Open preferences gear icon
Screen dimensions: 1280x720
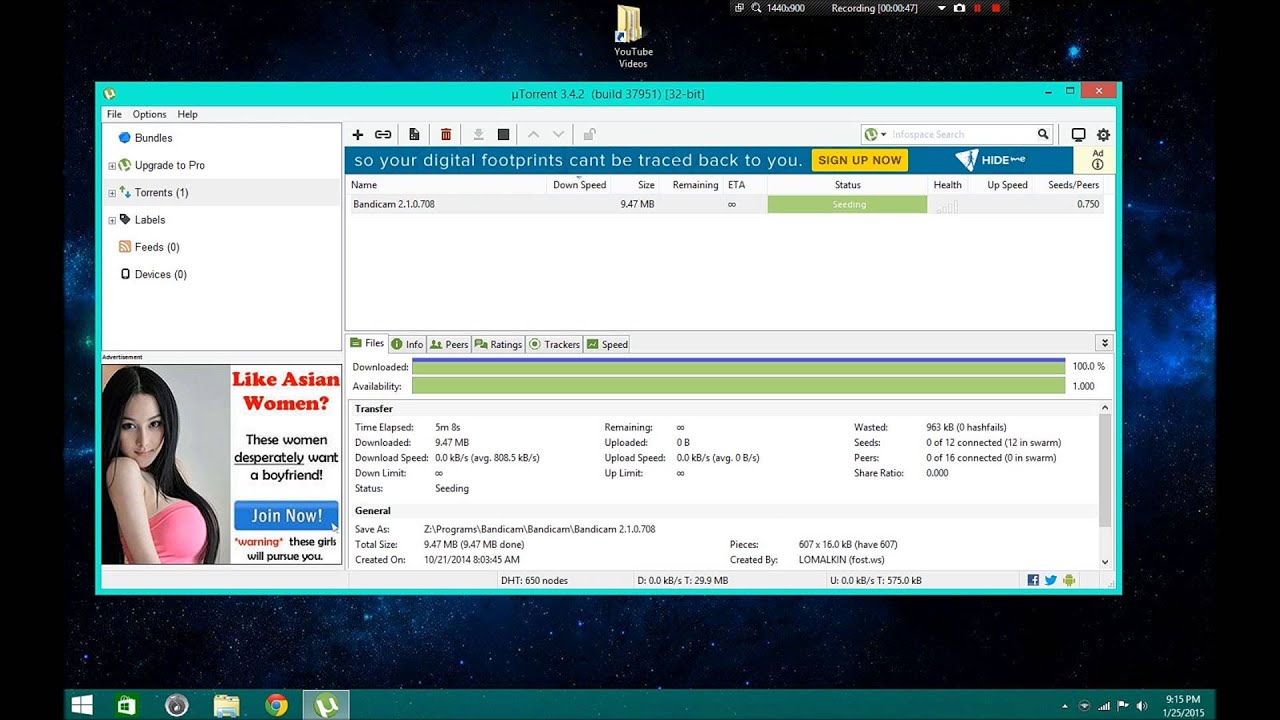(1103, 134)
